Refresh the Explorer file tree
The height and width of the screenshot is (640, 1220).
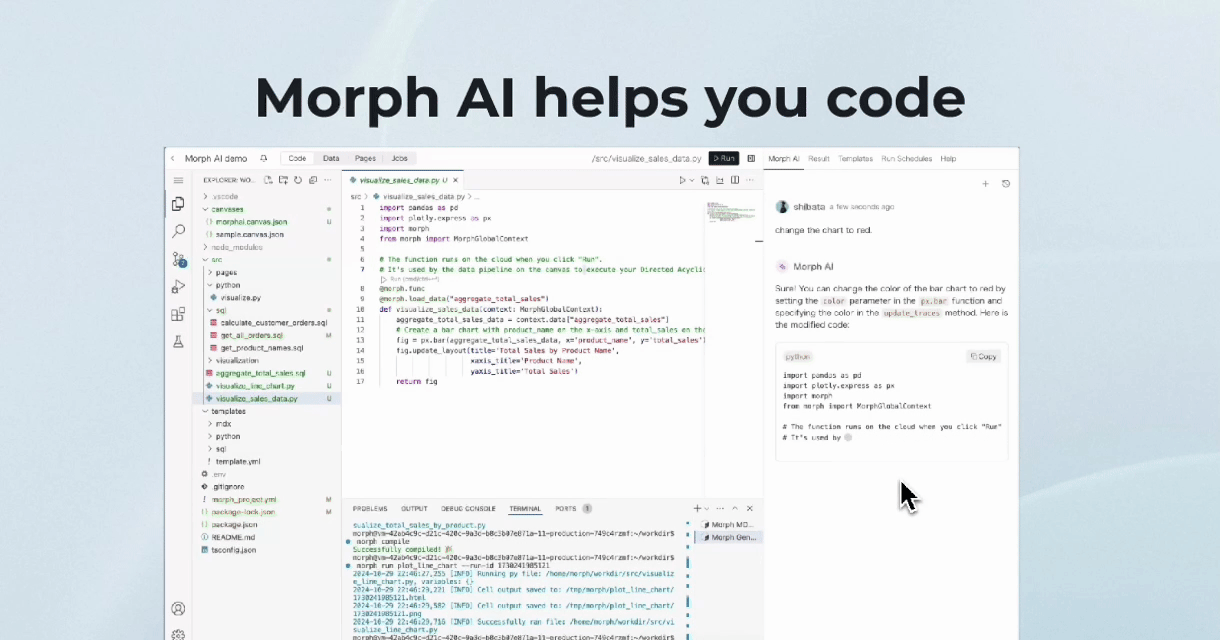point(298,180)
